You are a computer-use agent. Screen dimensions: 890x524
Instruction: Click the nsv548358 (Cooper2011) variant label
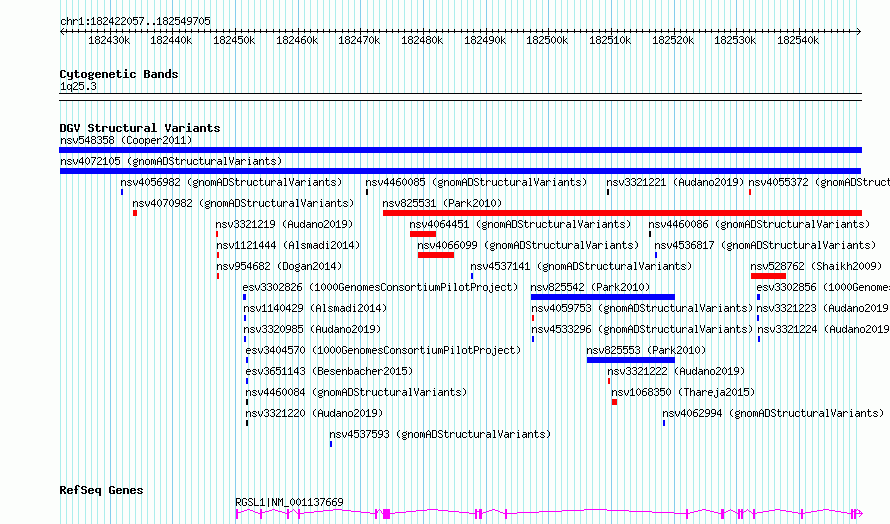(126, 140)
